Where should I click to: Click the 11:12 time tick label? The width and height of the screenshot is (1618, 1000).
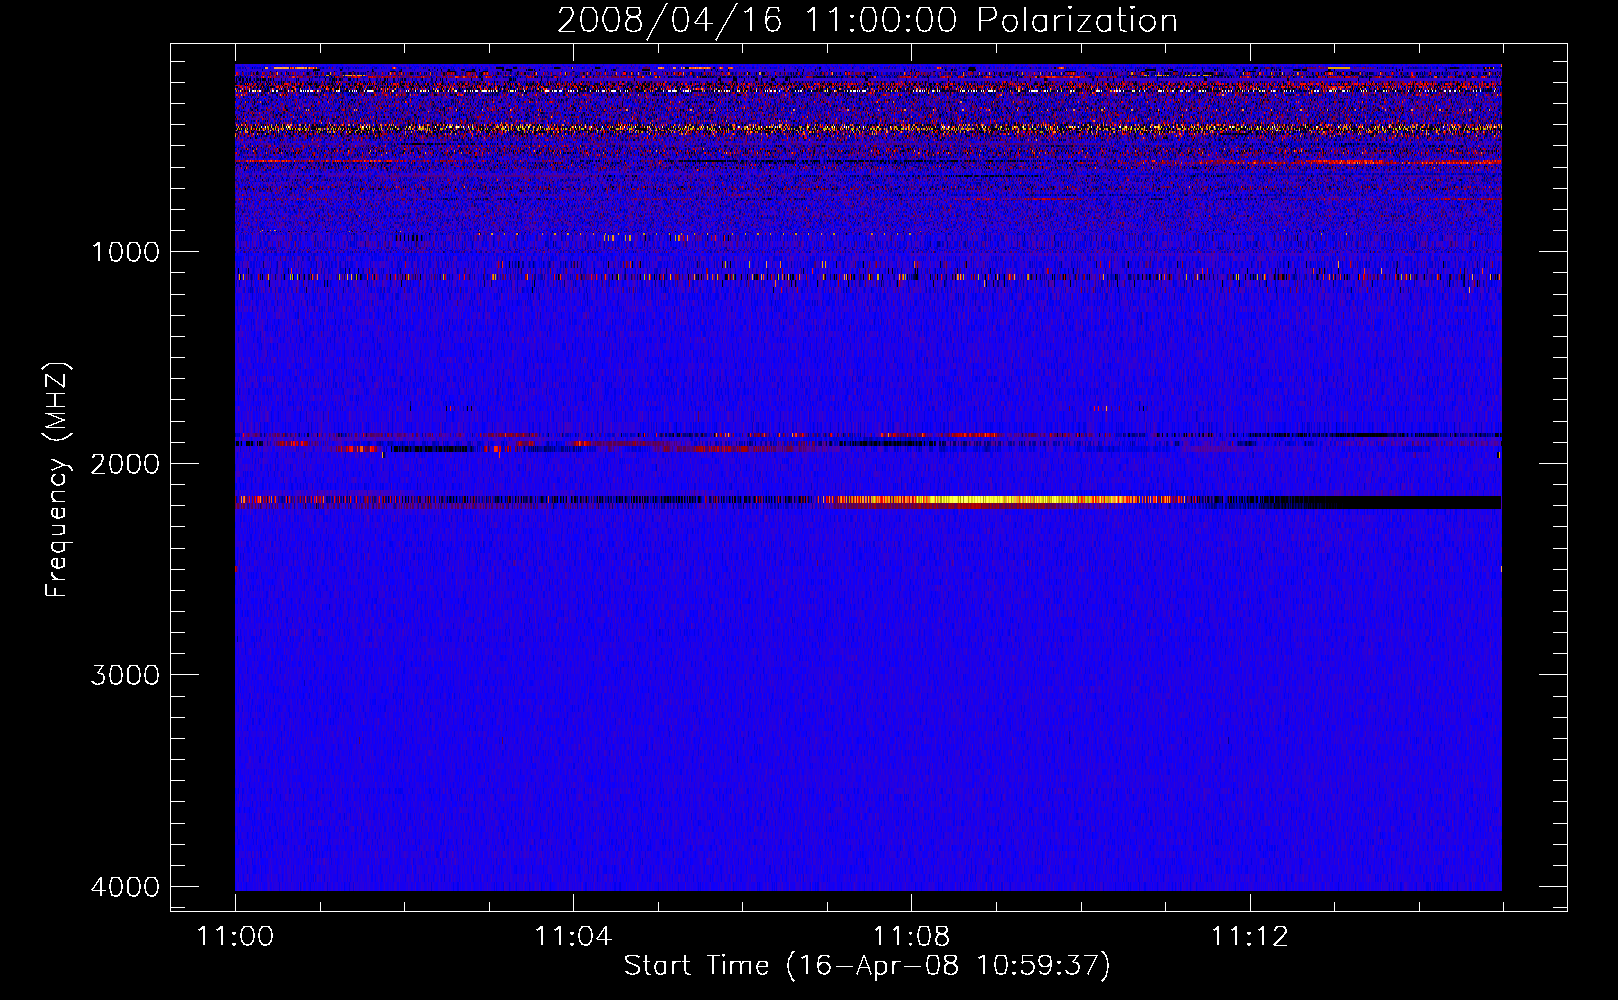pyautogui.click(x=1249, y=936)
